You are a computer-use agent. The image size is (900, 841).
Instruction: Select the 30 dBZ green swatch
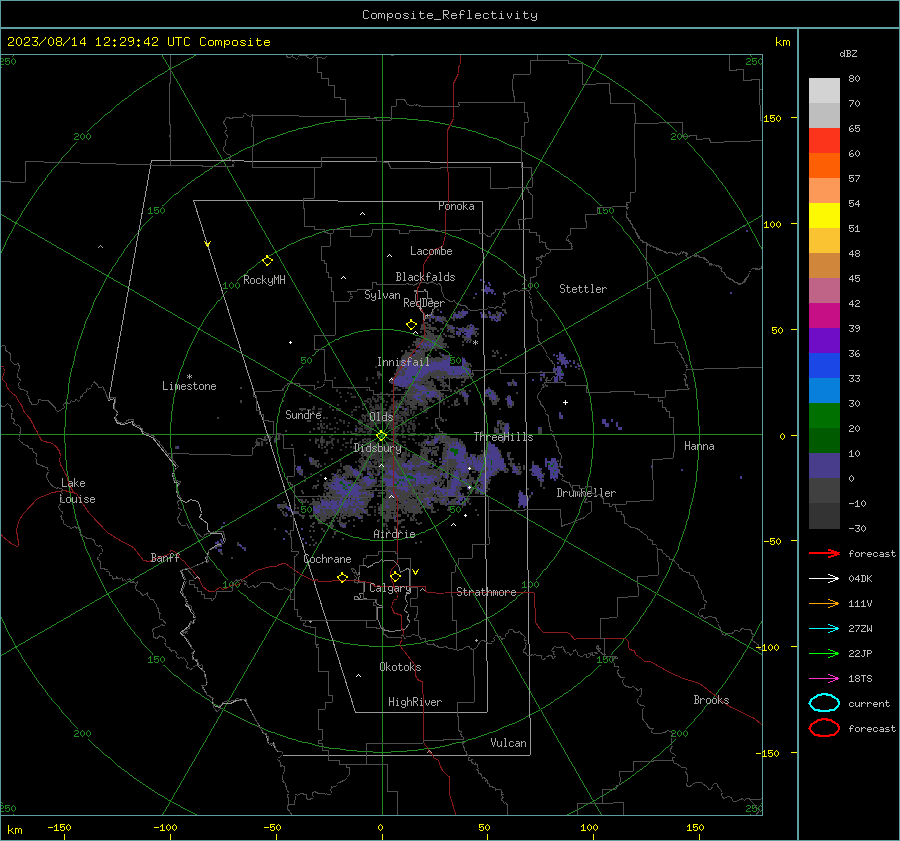(824, 415)
